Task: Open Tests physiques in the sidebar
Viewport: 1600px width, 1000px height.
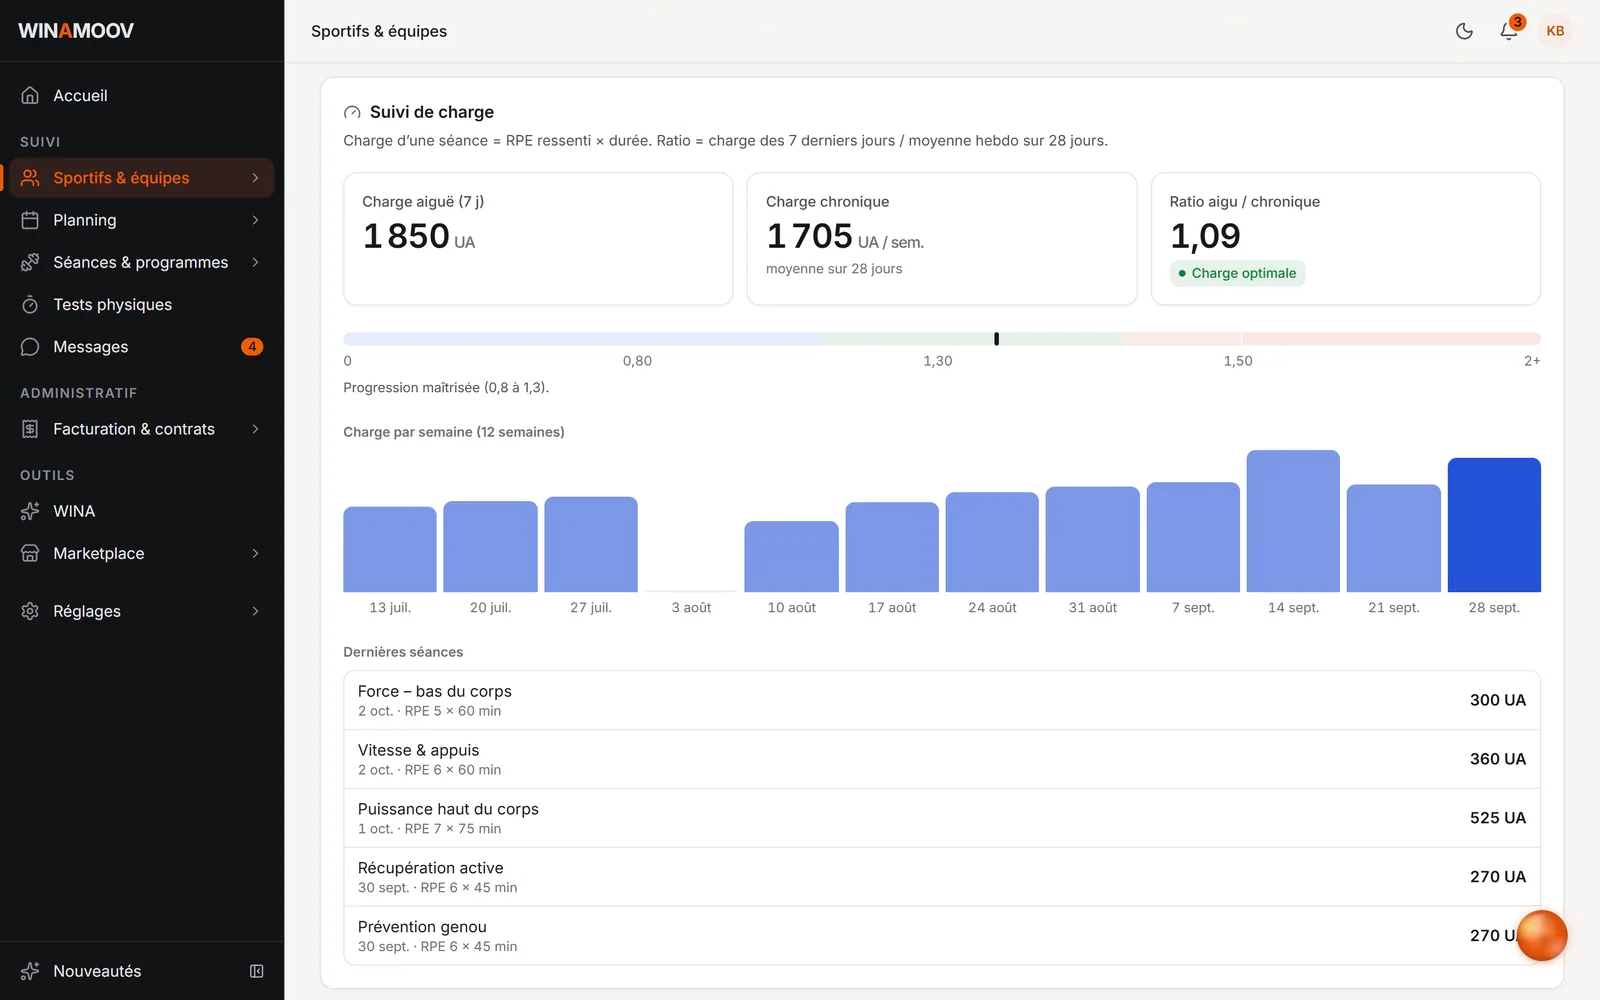Action: coord(142,305)
